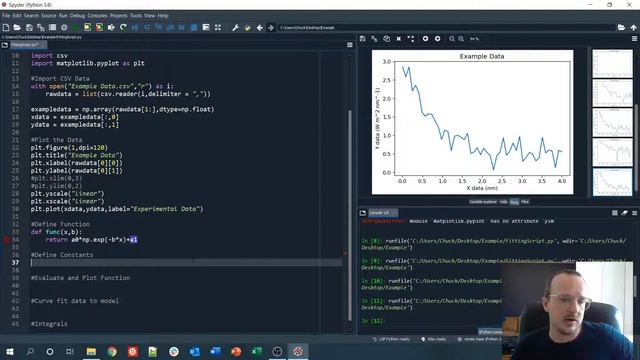Open the Tools menu

136,16
